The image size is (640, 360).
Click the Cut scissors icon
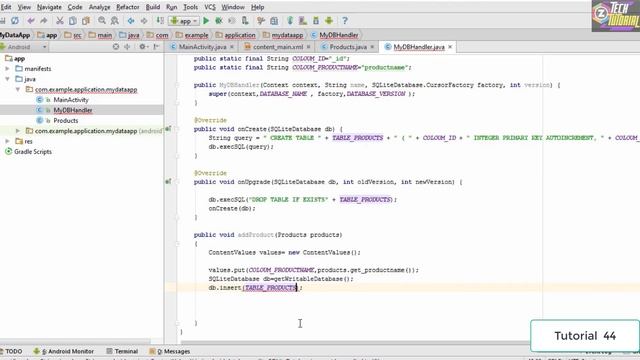click(x=60, y=20)
